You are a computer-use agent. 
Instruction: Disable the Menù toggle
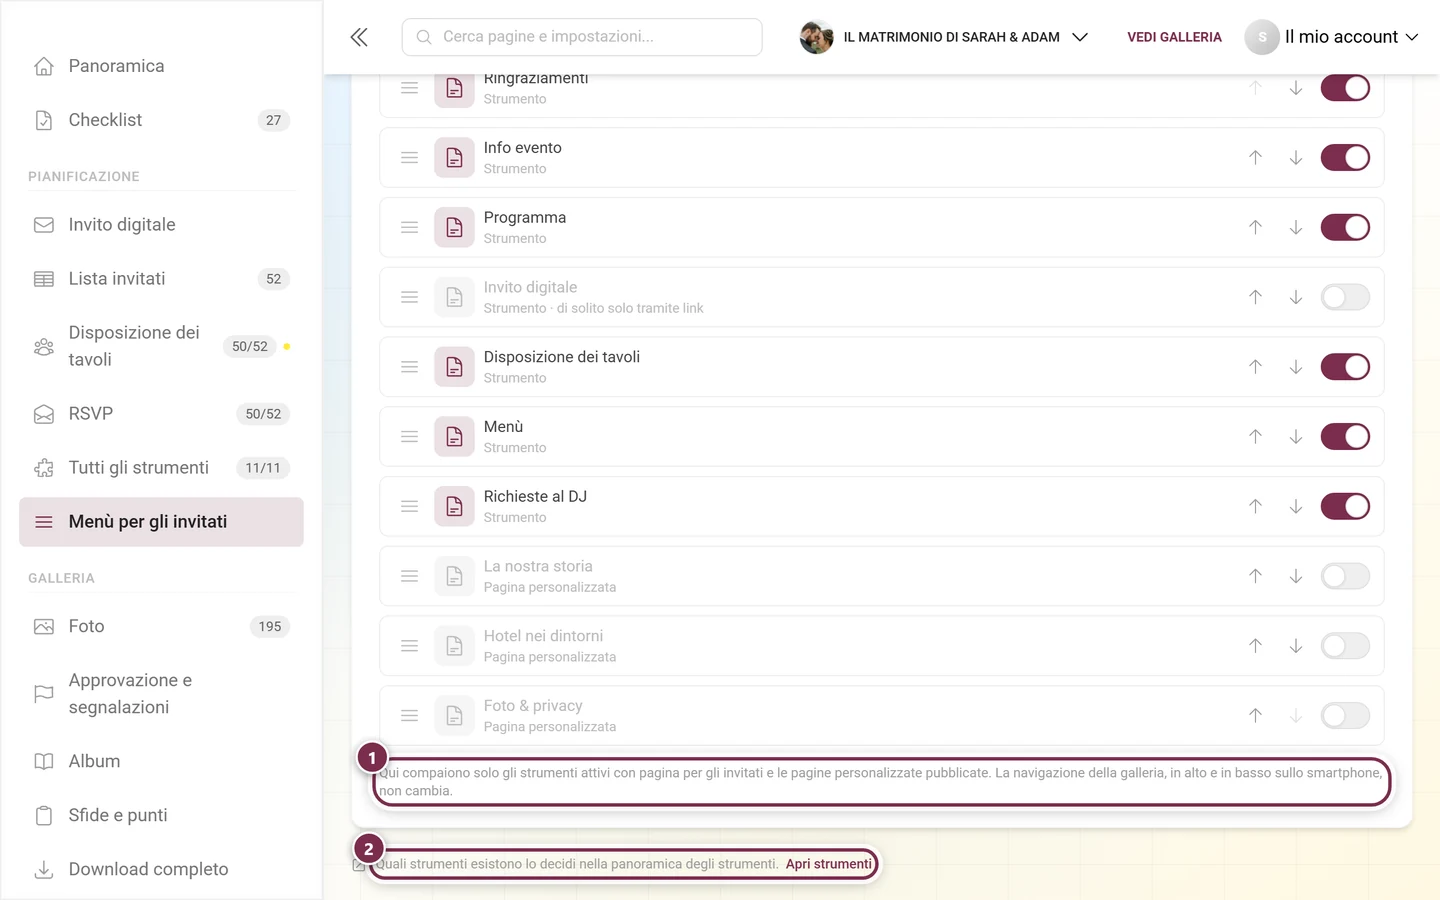click(1345, 437)
